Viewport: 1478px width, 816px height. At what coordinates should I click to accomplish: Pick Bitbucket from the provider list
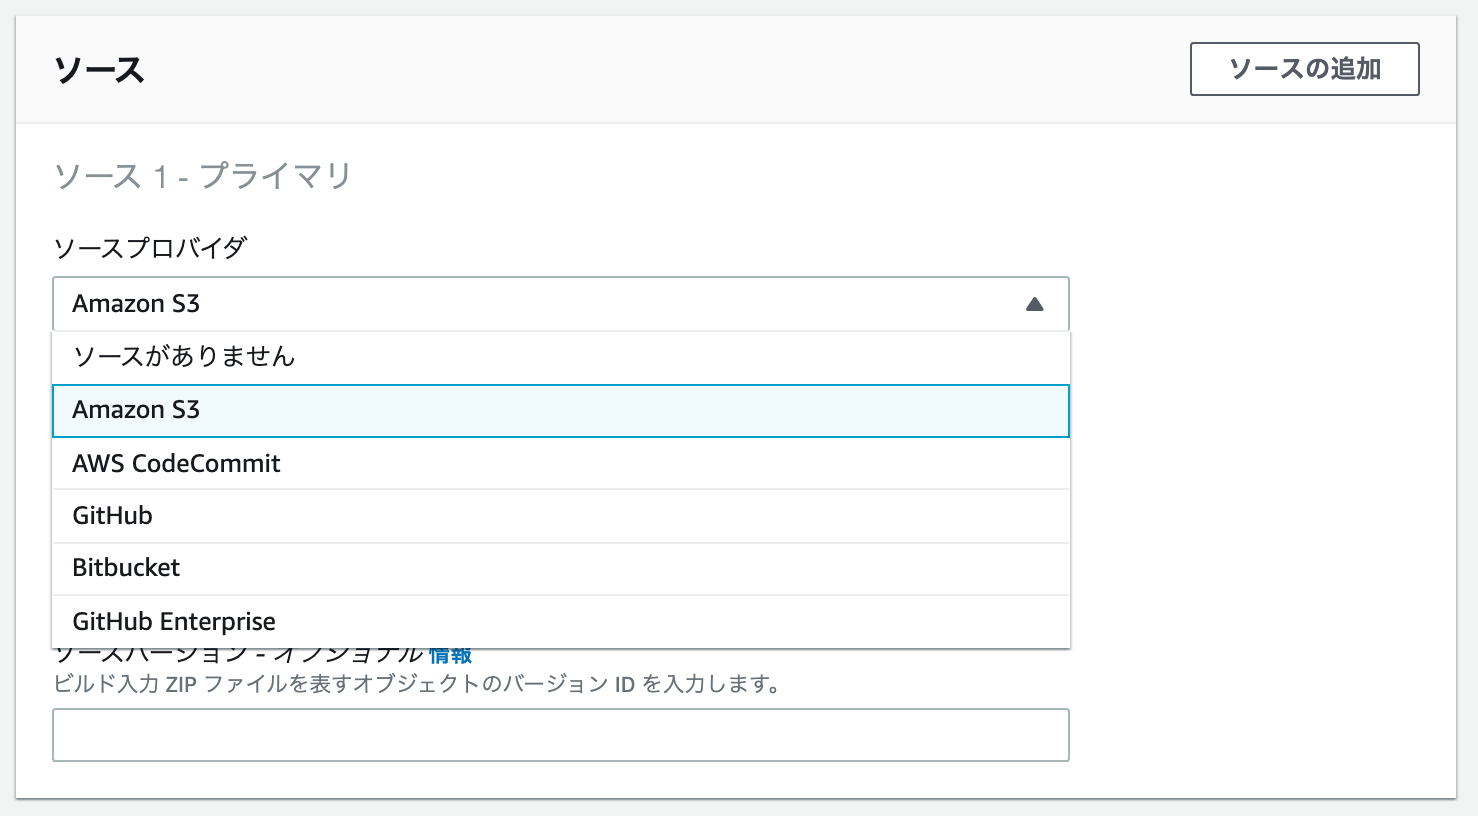561,568
